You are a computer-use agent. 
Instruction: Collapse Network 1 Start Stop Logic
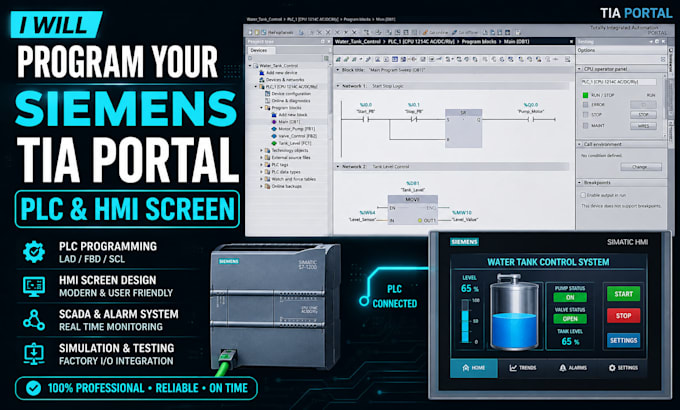pyautogui.click(x=338, y=86)
